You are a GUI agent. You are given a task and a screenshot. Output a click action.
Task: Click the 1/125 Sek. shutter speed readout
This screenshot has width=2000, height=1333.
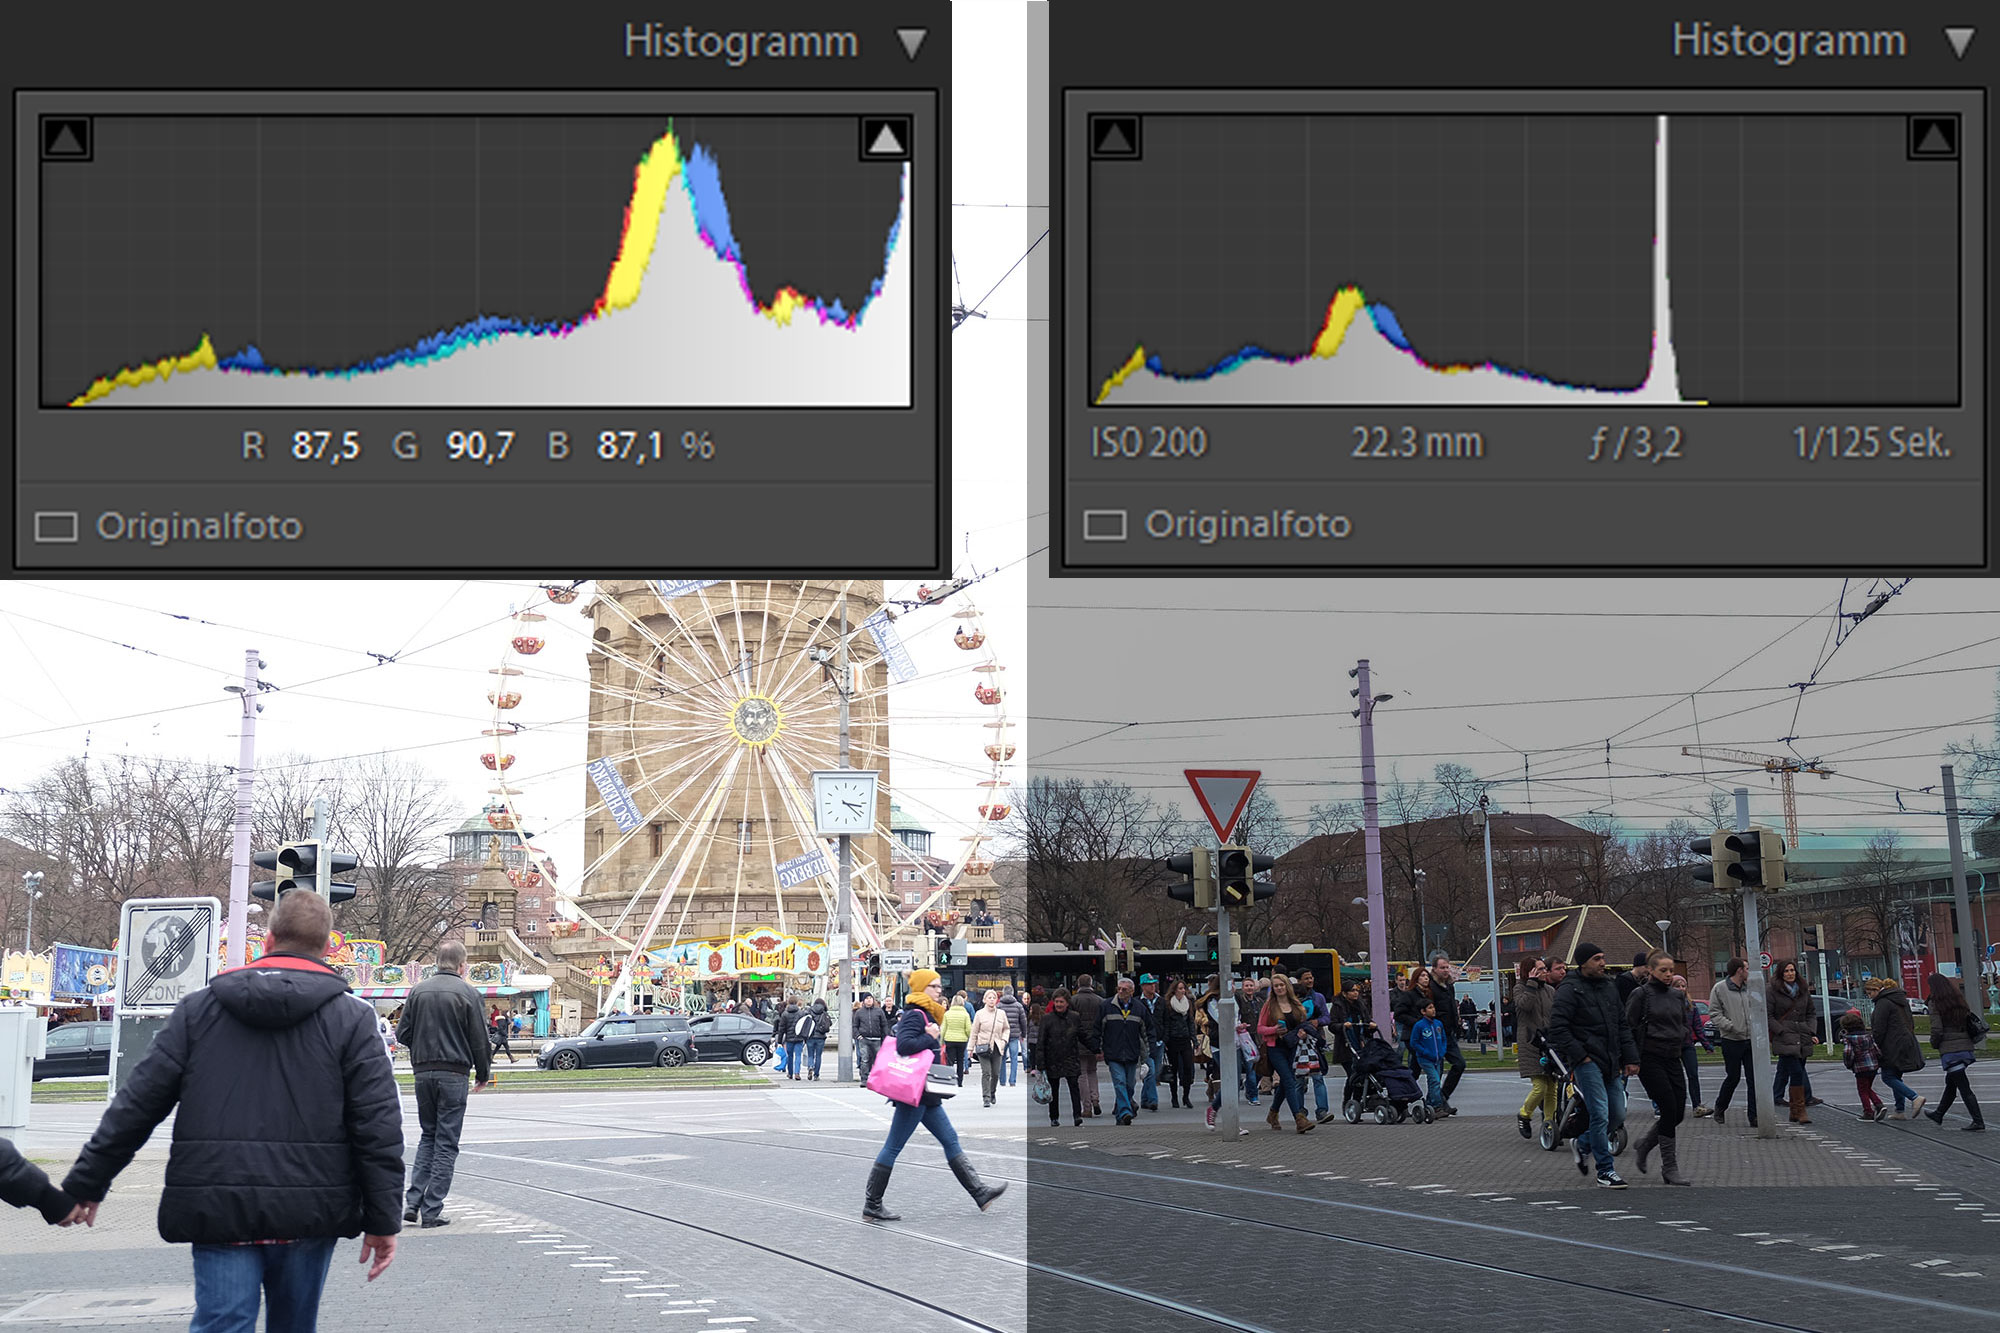1871,442
